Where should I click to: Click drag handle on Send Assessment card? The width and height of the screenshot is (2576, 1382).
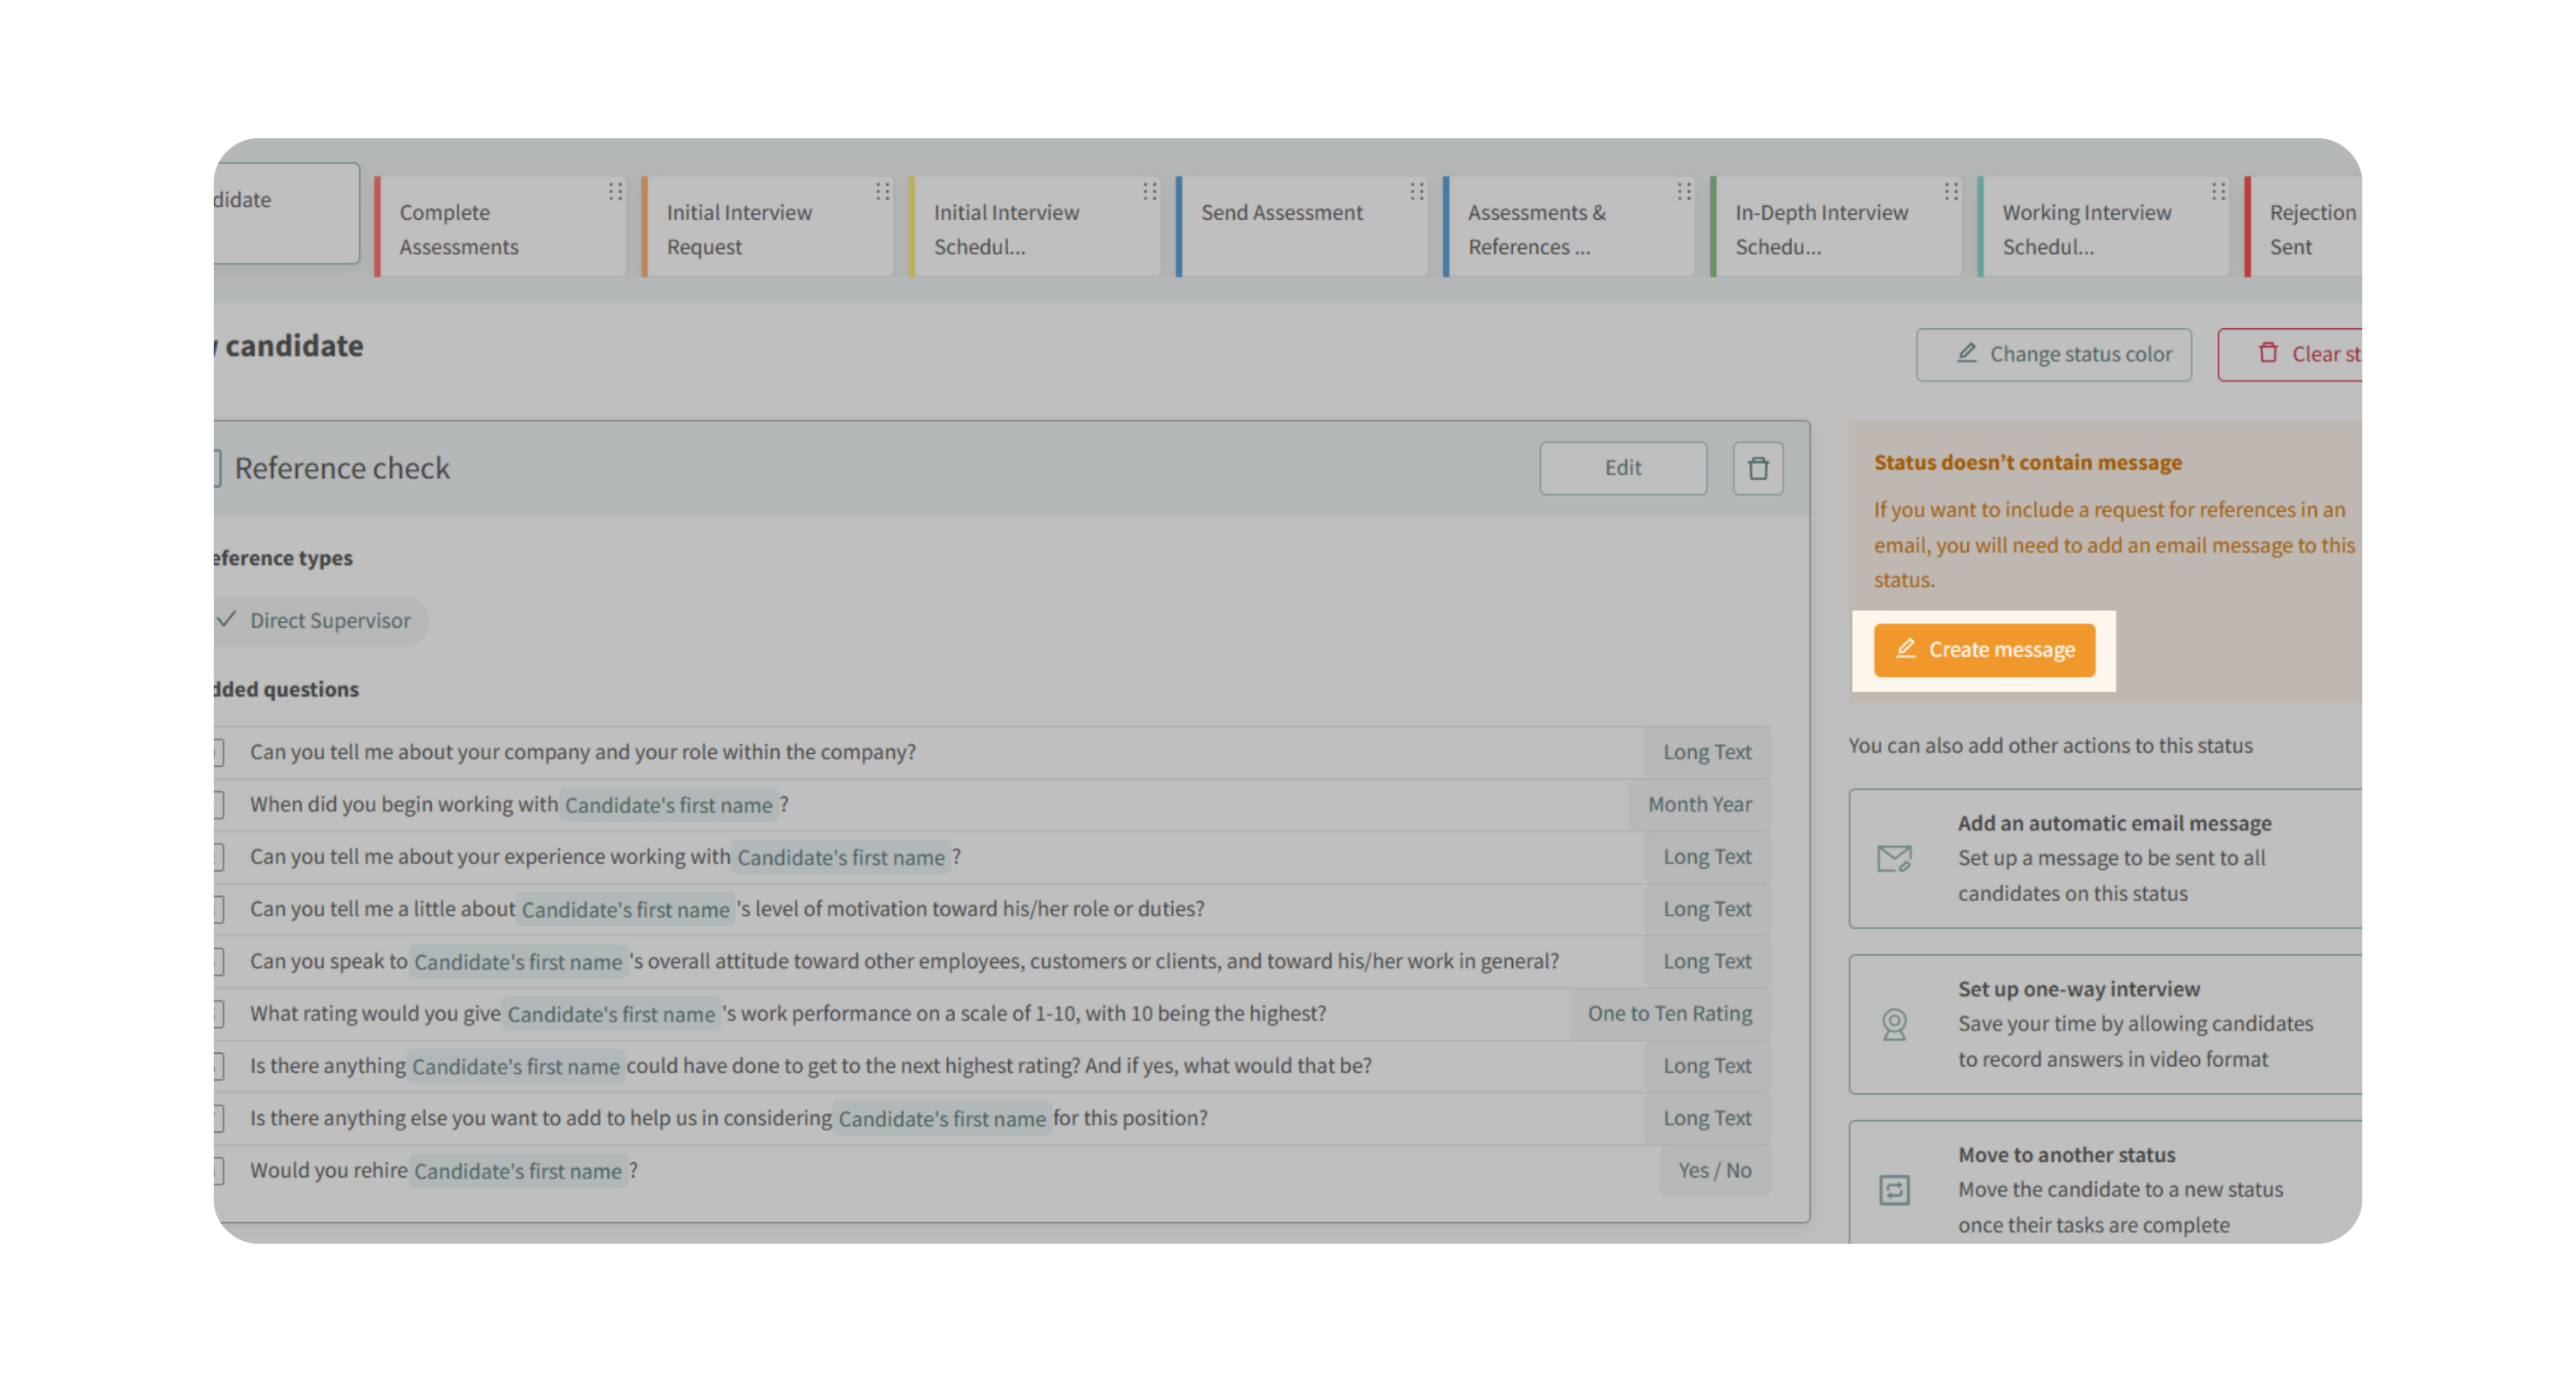point(1416,191)
